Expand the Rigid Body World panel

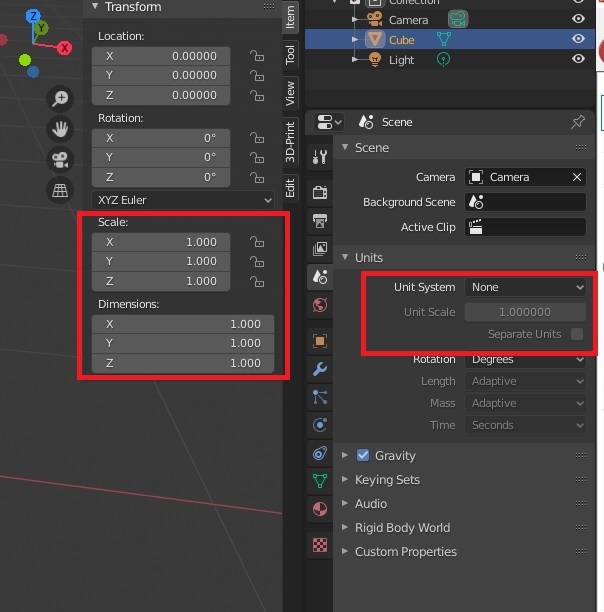point(345,528)
